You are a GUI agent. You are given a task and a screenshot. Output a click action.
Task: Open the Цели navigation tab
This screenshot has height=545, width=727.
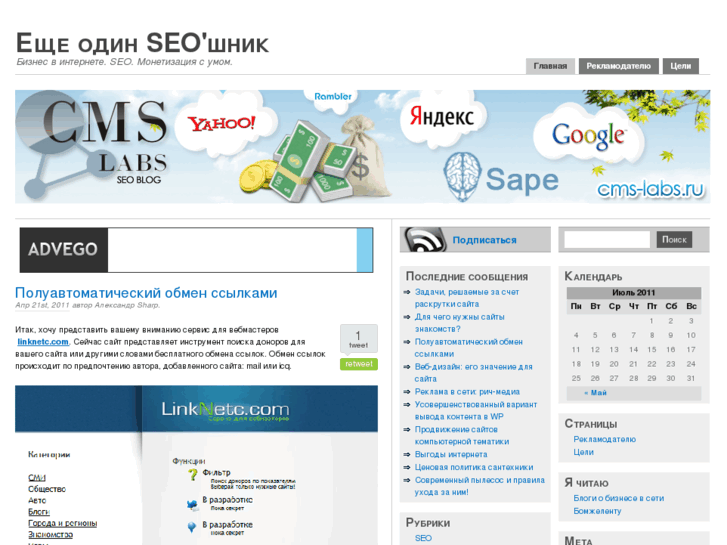tap(681, 66)
